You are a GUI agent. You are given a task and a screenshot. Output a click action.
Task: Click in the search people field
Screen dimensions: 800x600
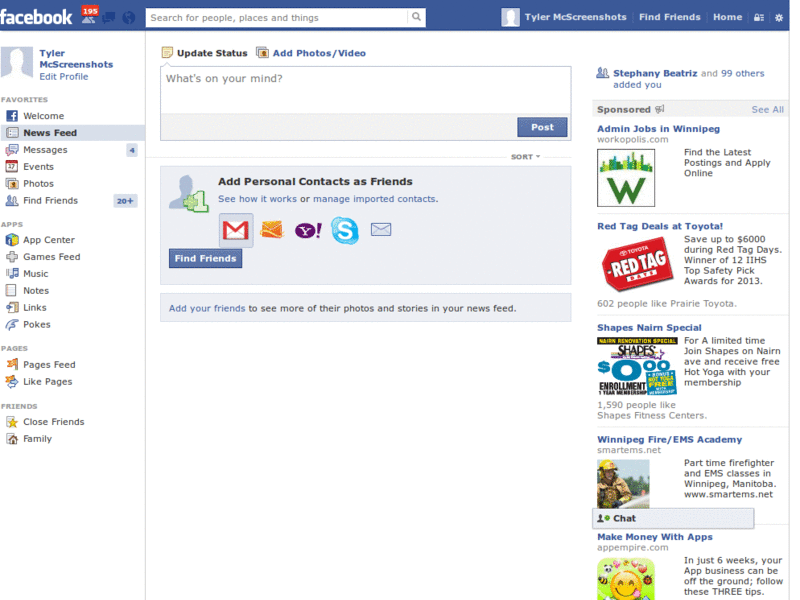[278, 17]
